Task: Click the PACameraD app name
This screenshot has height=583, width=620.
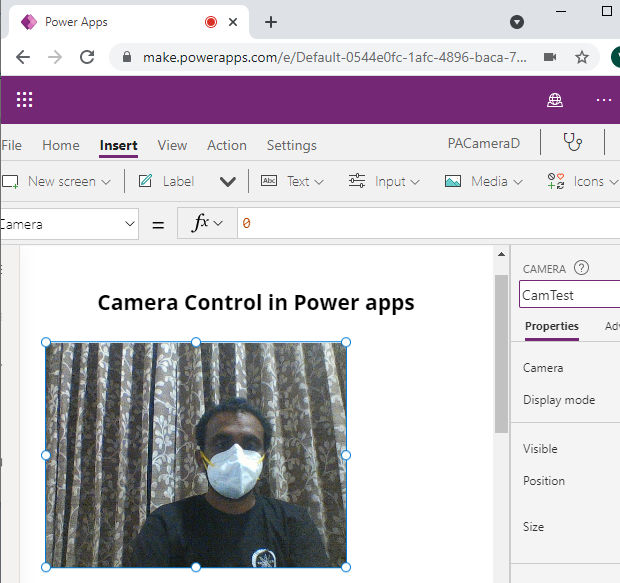Action: pos(484,143)
